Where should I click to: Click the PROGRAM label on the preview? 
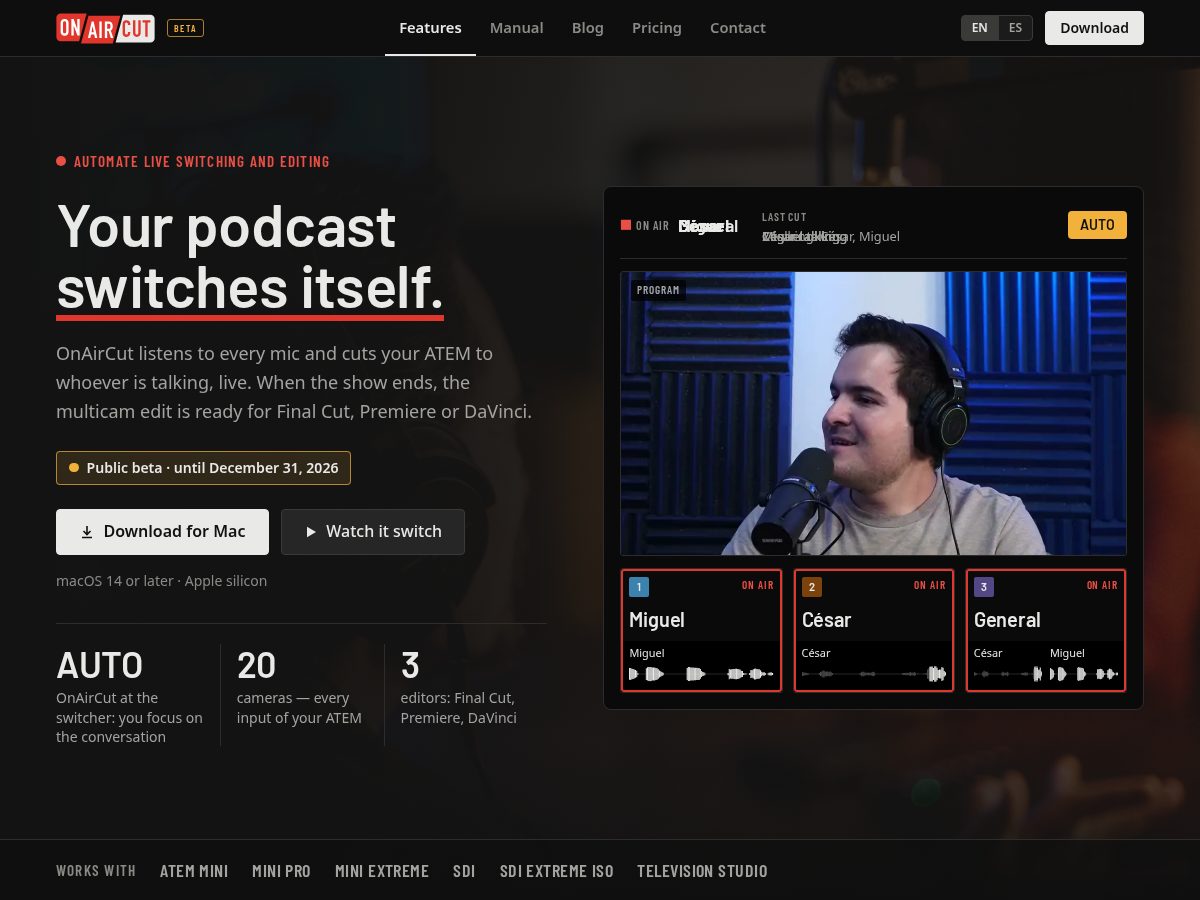pos(658,290)
